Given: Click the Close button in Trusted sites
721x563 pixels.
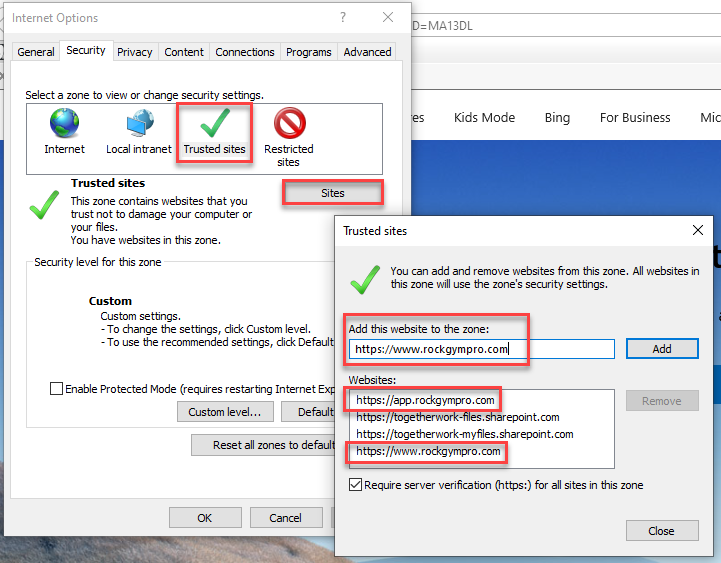Looking at the screenshot, I should 662,530.
